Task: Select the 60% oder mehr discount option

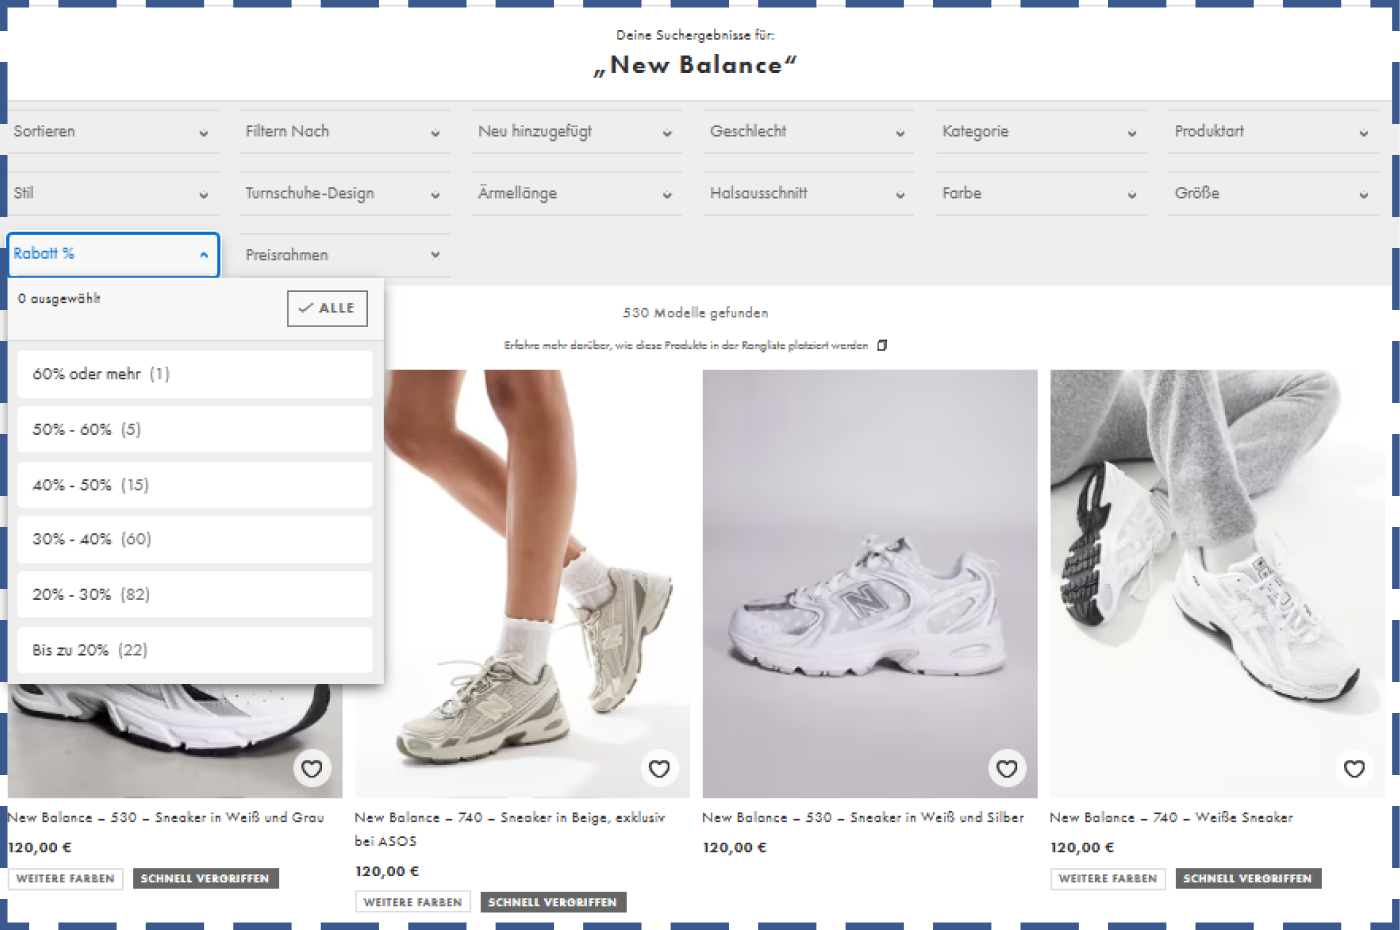Action: [x=194, y=374]
